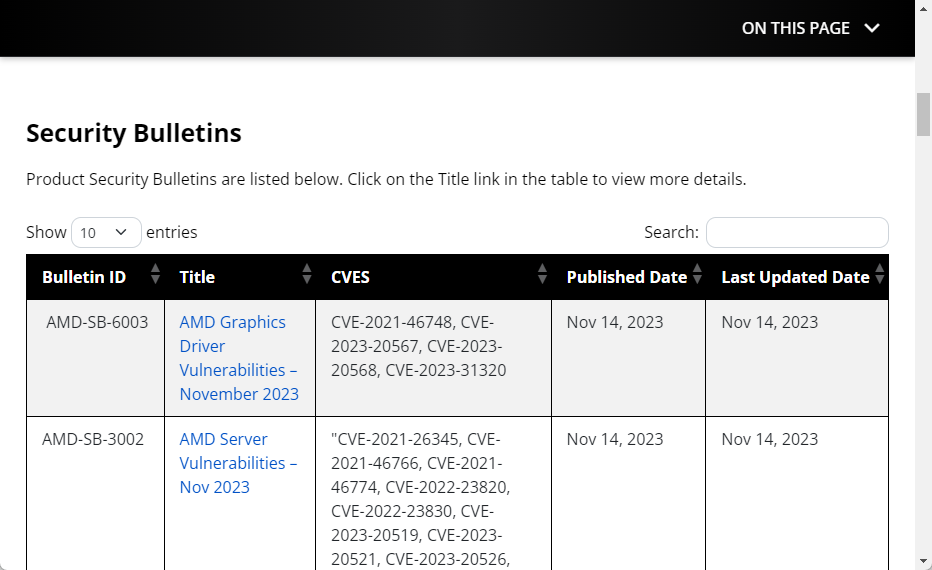Screen dimensions: 932x570
Task: Click the Title column header text
Action: click(x=197, y=277)
